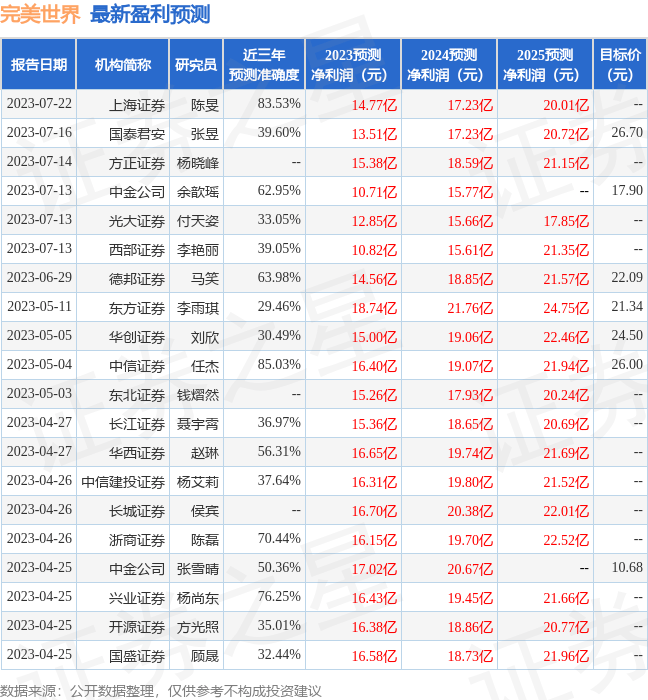Select the 近三年预测准确度 column header
Viewport: 648px width, 700px height.
point(264,64)
